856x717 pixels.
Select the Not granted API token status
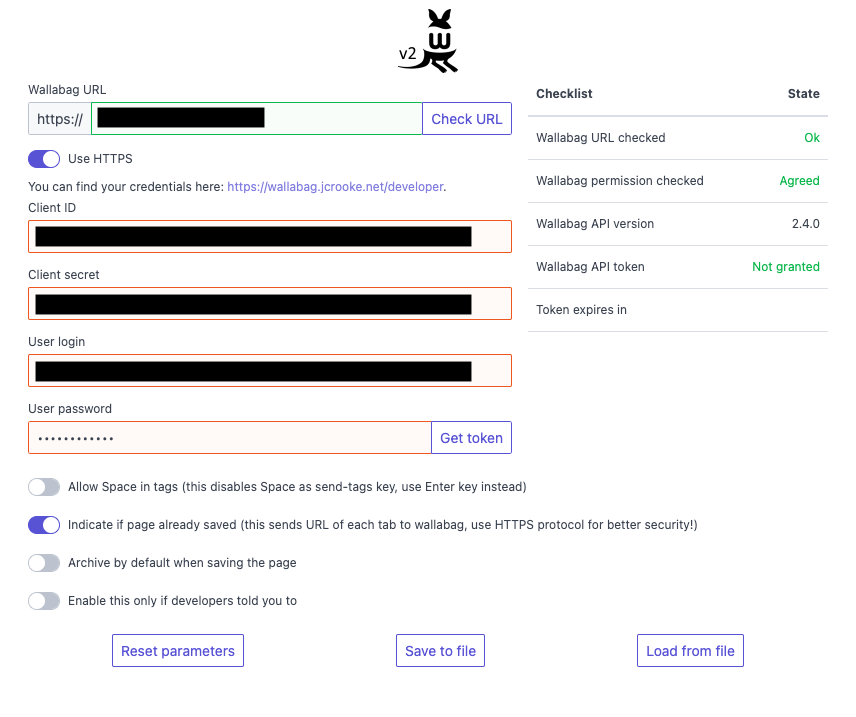pyautogui.click(x=786, y=266)
